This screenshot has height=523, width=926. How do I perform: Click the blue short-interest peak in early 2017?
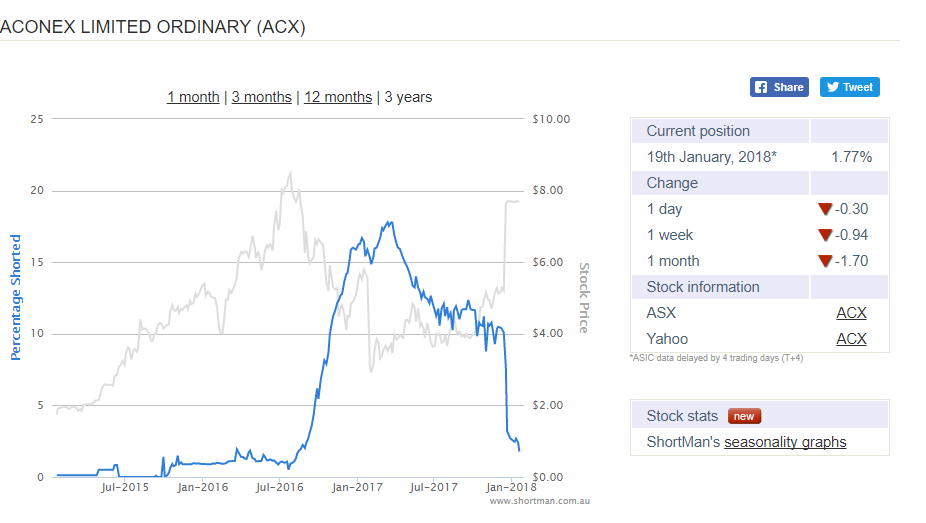coord(389,223)
